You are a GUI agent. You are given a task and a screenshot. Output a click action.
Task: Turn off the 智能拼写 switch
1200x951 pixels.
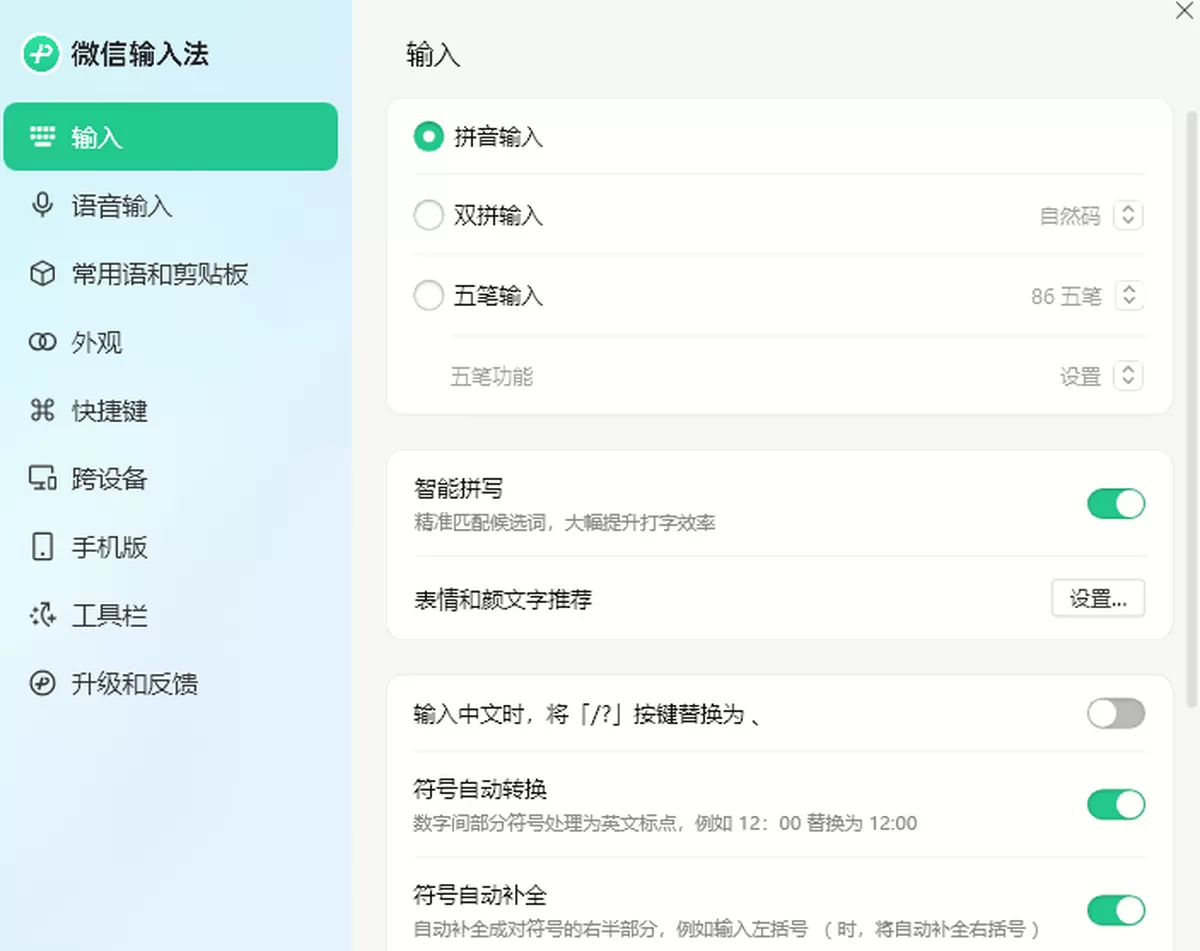coord(1116,504)
